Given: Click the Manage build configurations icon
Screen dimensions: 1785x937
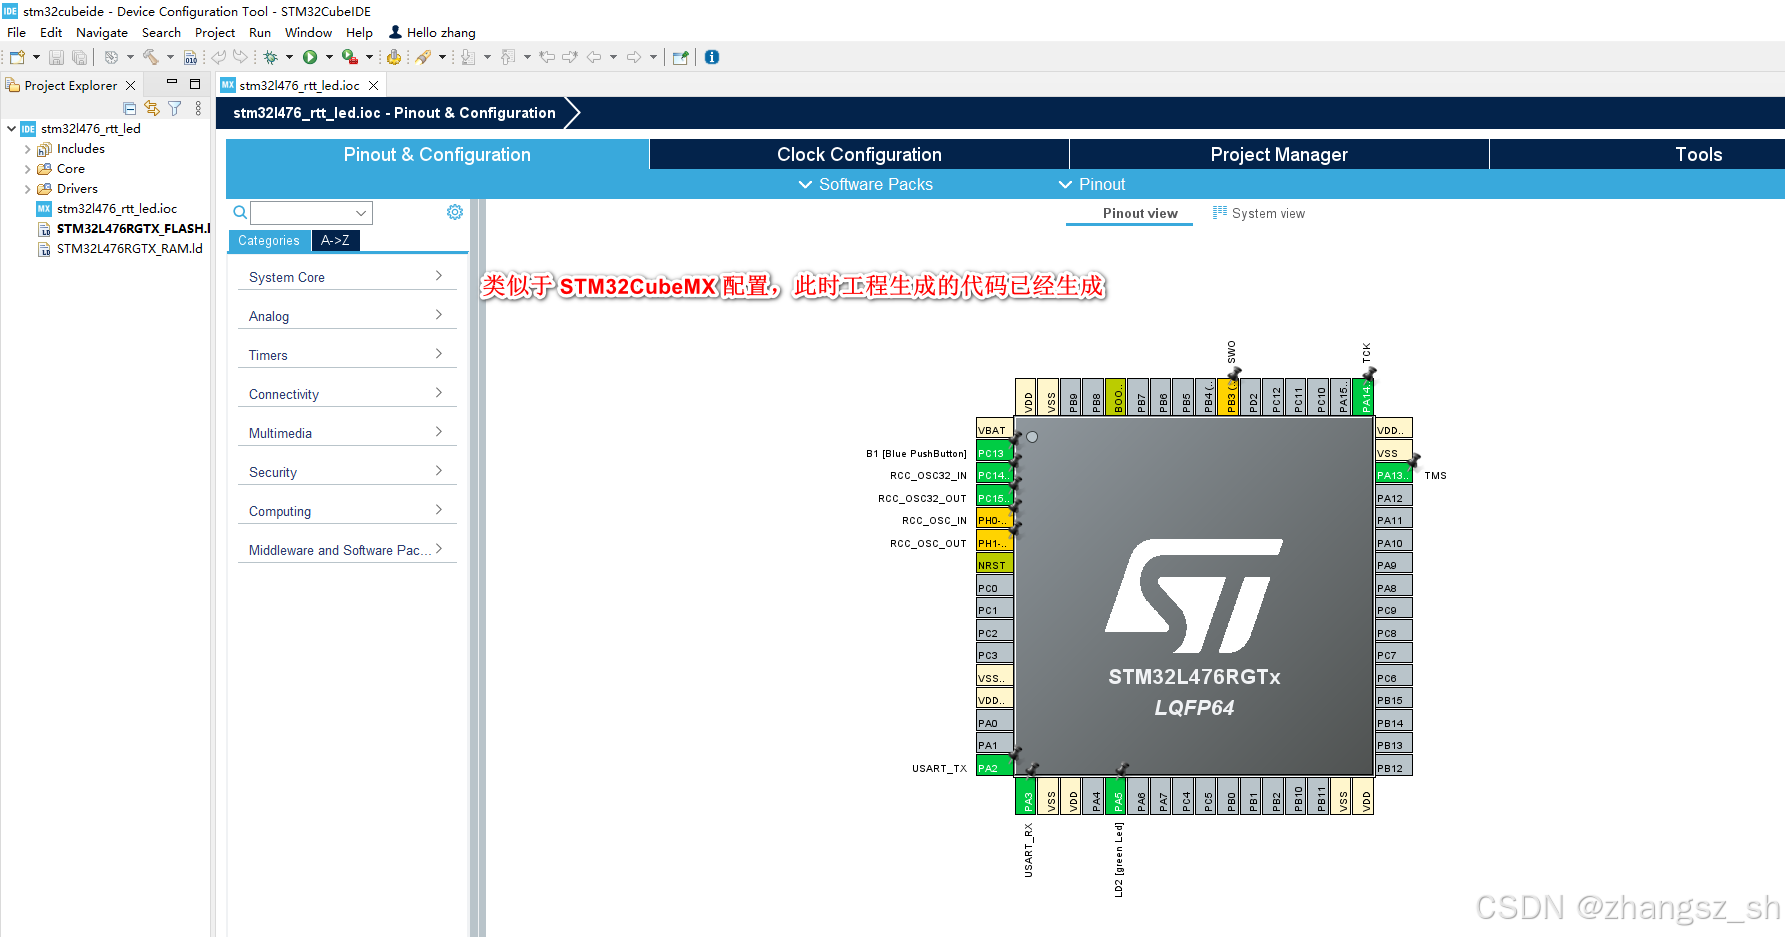Looking at the screenshot, I should pos(111,57).
